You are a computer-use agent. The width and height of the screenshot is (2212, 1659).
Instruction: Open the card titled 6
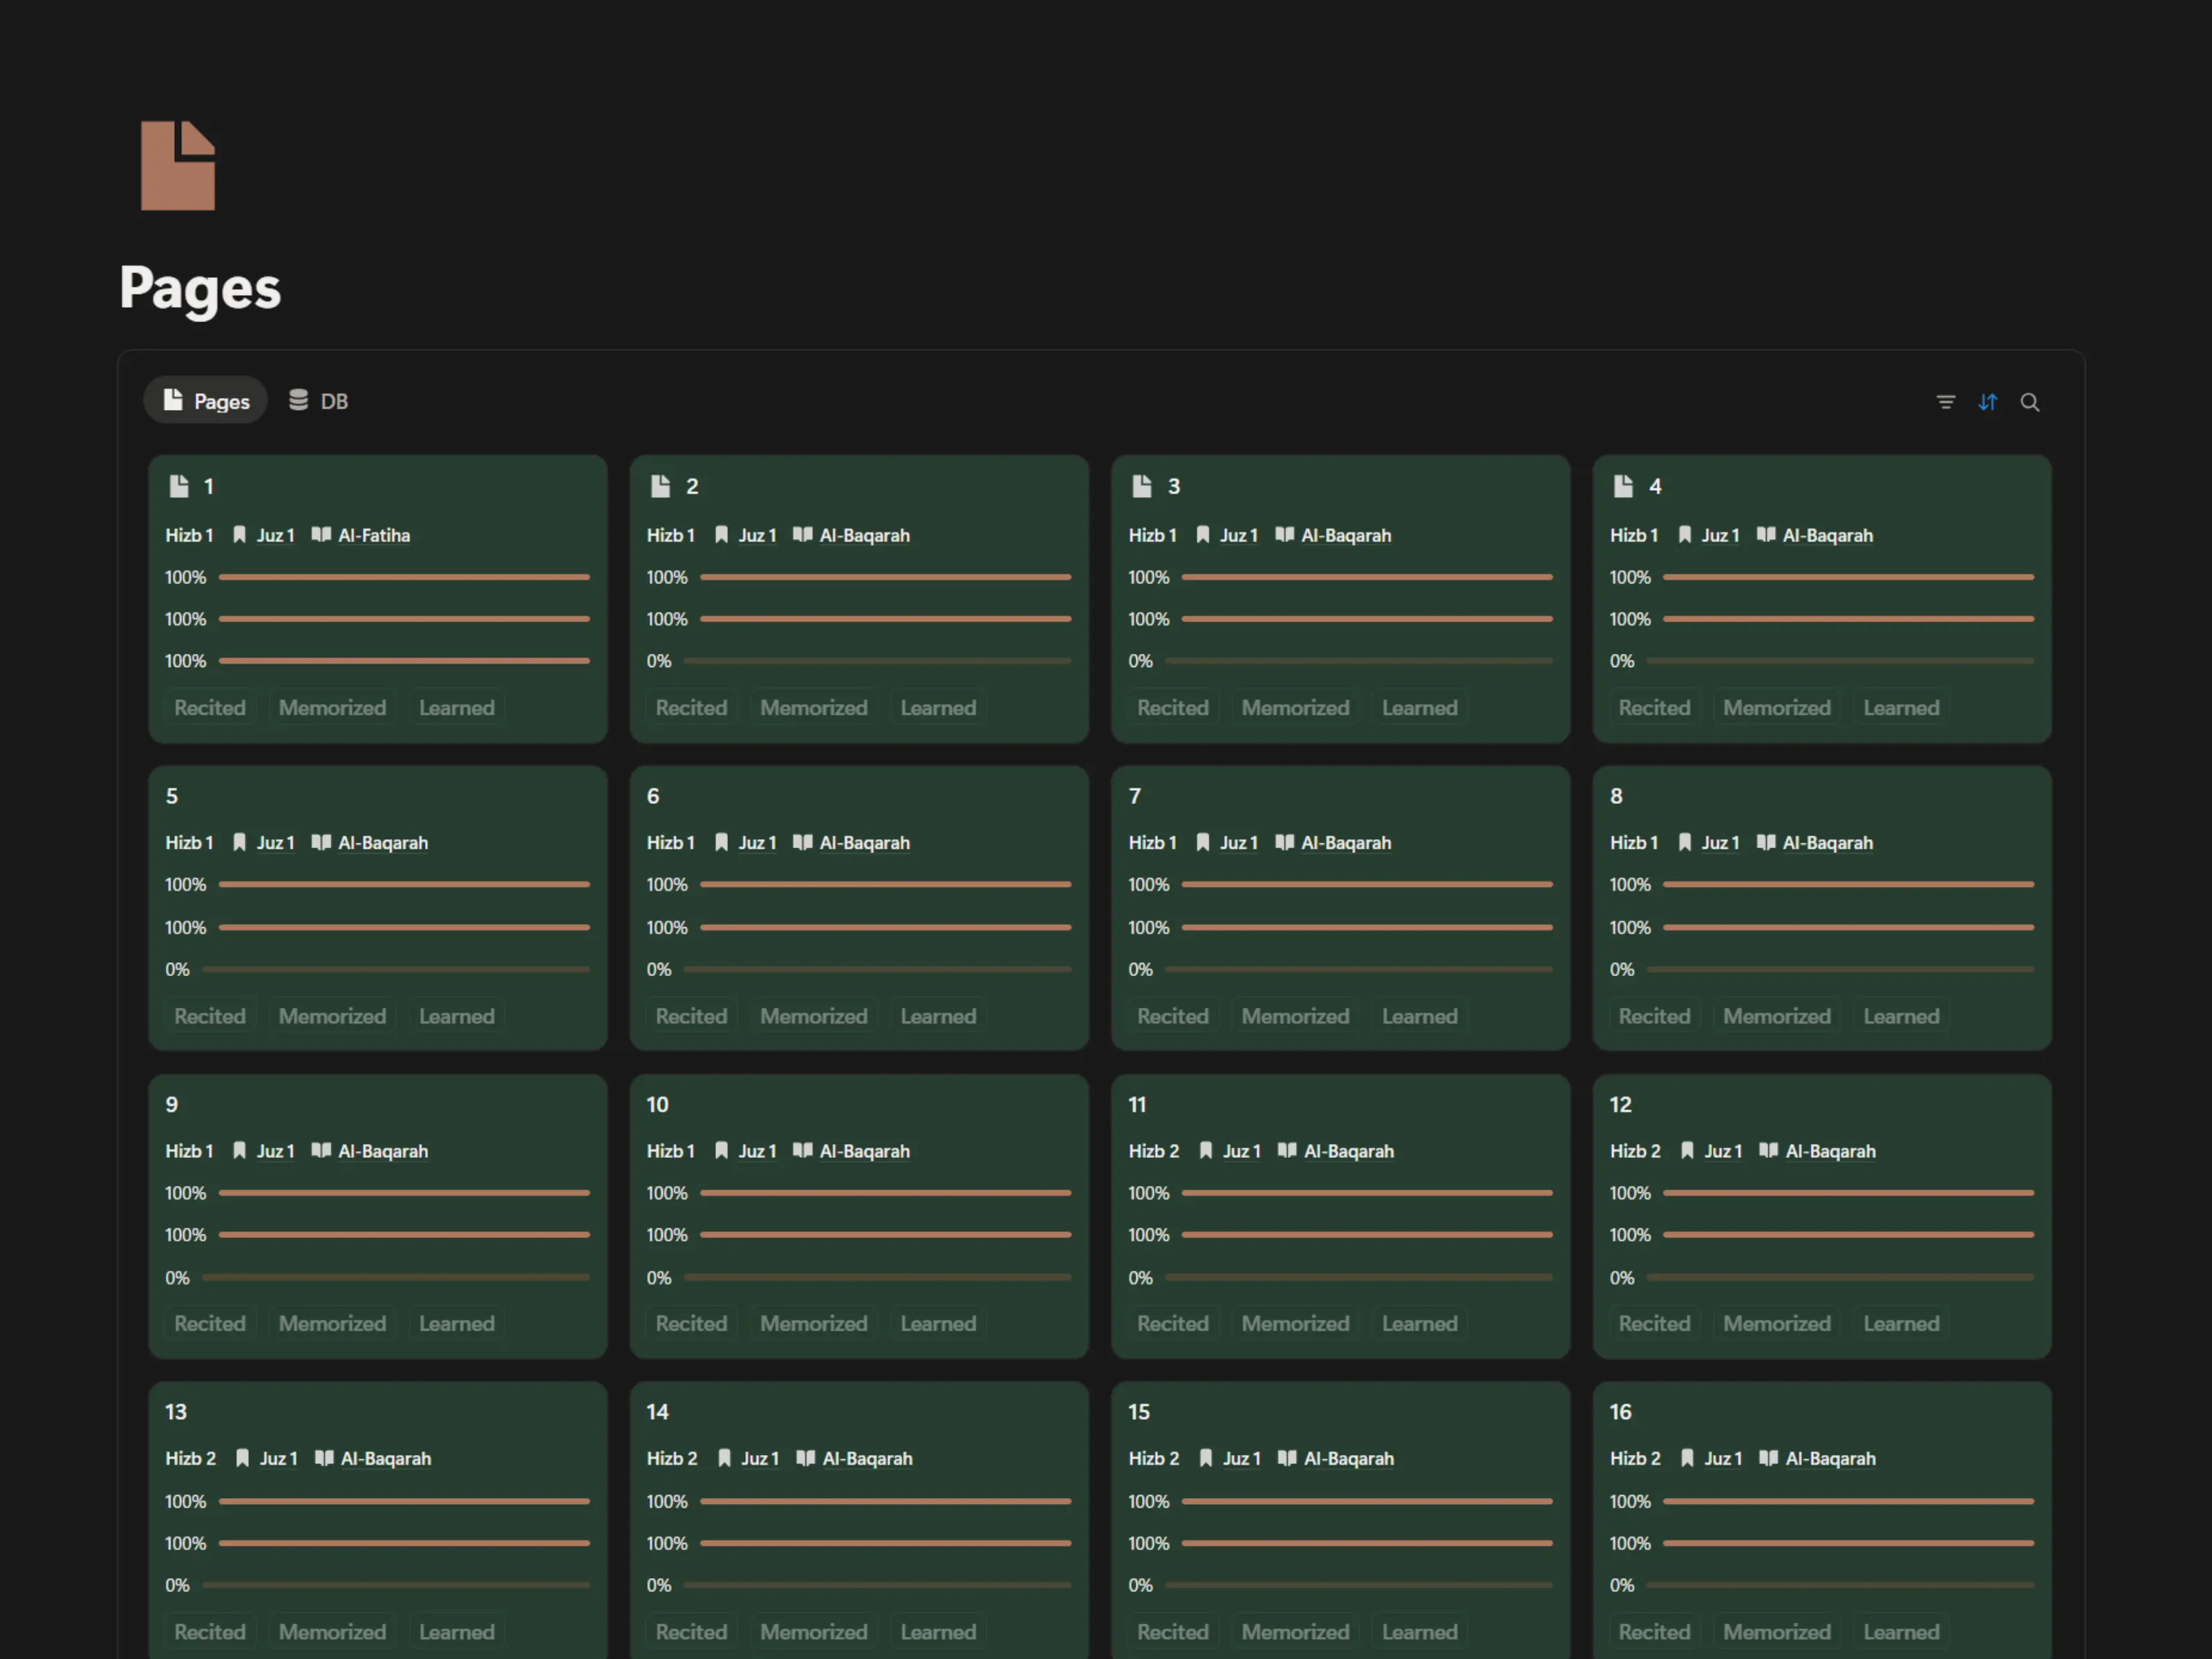[x=653, y=796]
